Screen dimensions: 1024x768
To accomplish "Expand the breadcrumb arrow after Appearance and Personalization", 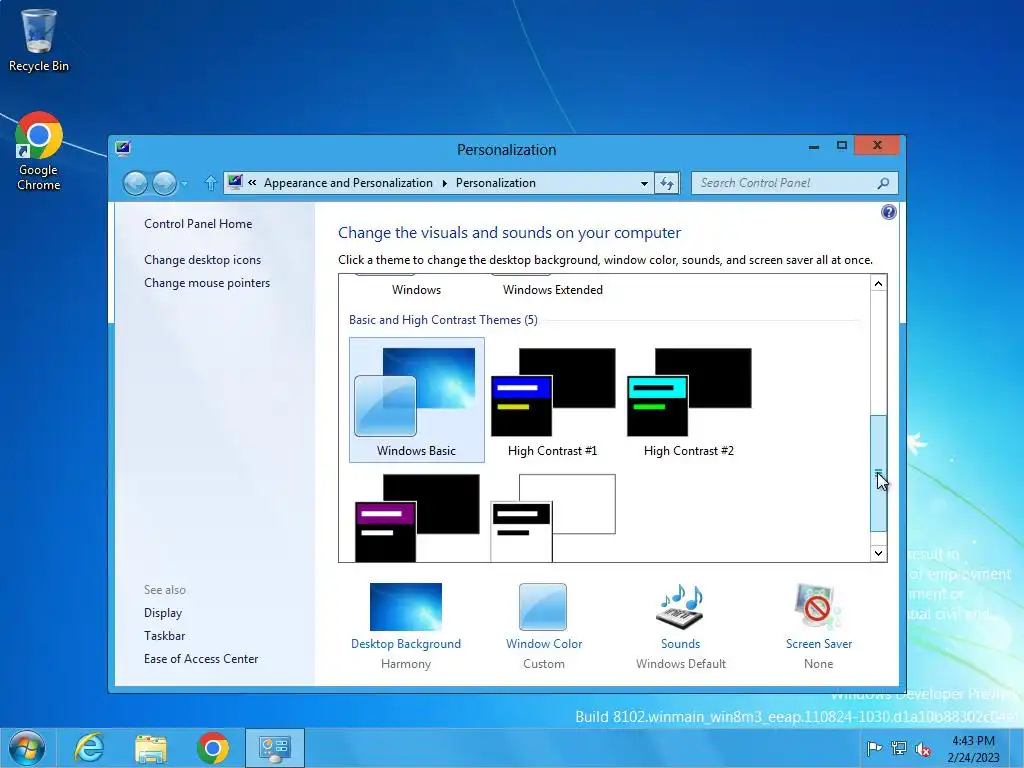I will click(x=444, y=184).
